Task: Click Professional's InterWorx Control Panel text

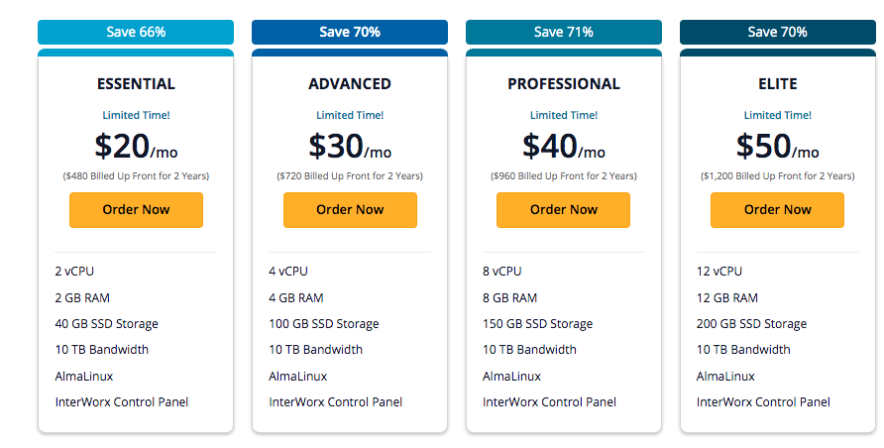Action: tap(549, 402)
